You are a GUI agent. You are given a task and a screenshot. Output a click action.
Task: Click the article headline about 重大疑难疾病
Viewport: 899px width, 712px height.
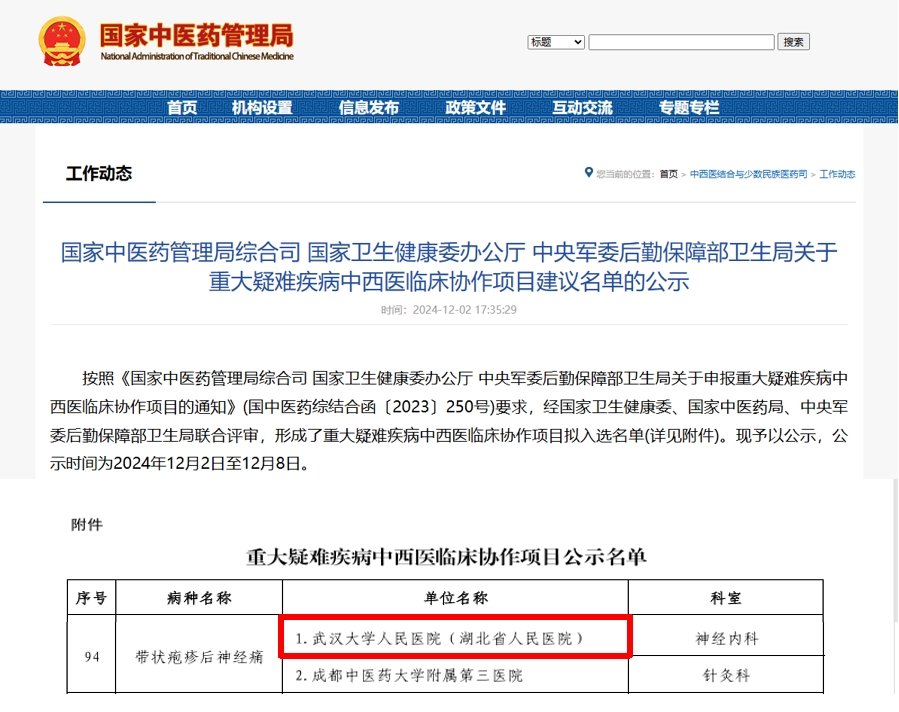(x=449, y=267)
